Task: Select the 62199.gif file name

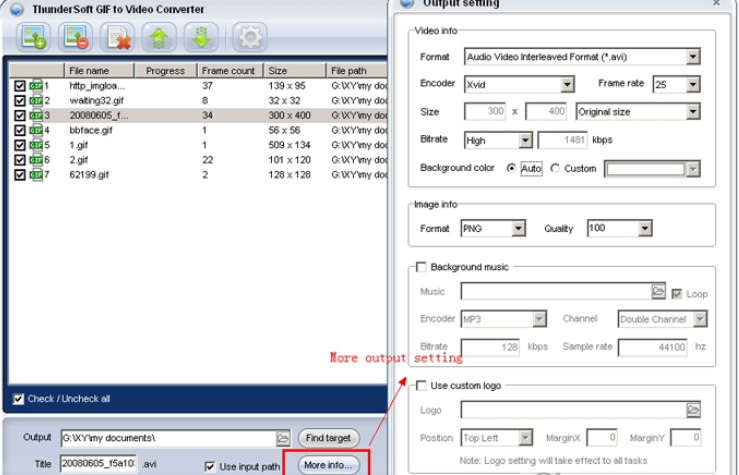Action: pos(89,175)
